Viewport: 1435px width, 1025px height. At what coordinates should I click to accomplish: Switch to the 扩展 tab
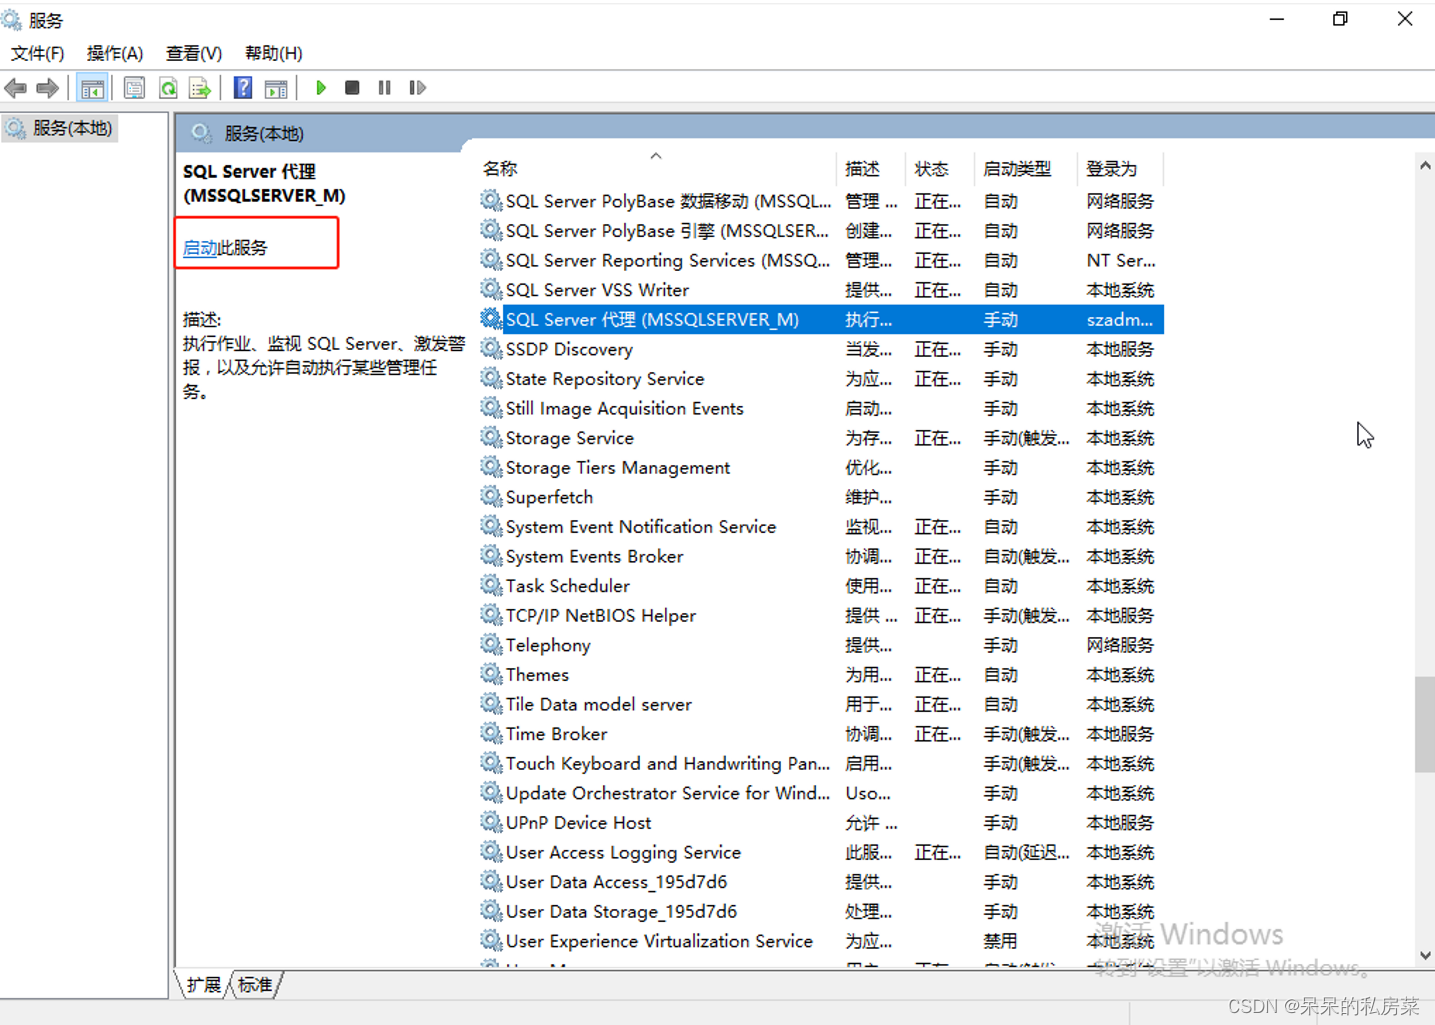(204, 985)
